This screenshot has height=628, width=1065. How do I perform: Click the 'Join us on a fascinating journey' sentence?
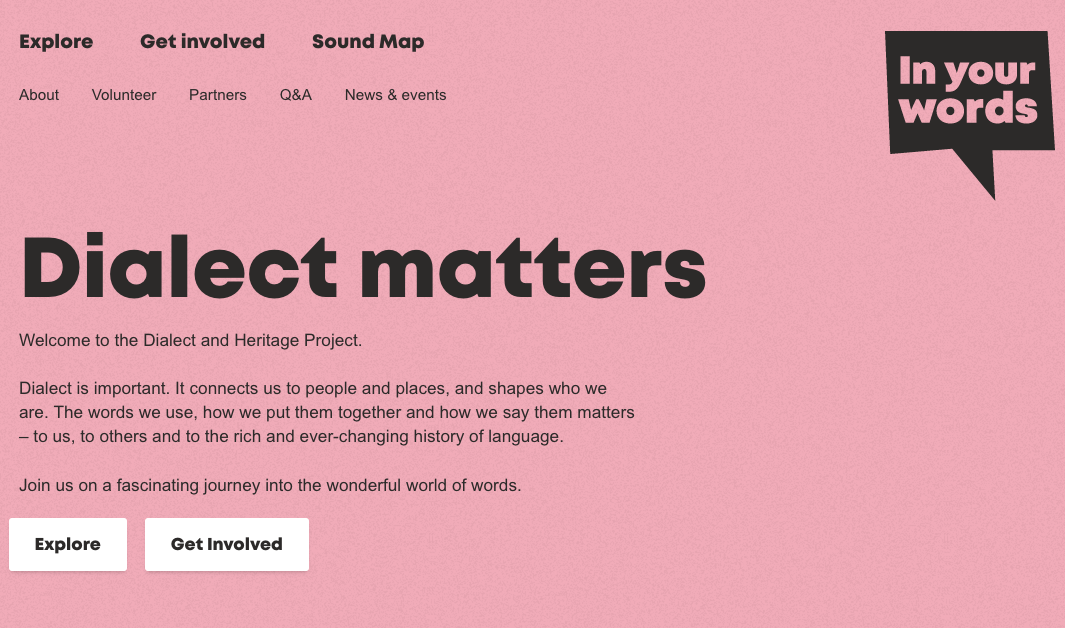270,486
